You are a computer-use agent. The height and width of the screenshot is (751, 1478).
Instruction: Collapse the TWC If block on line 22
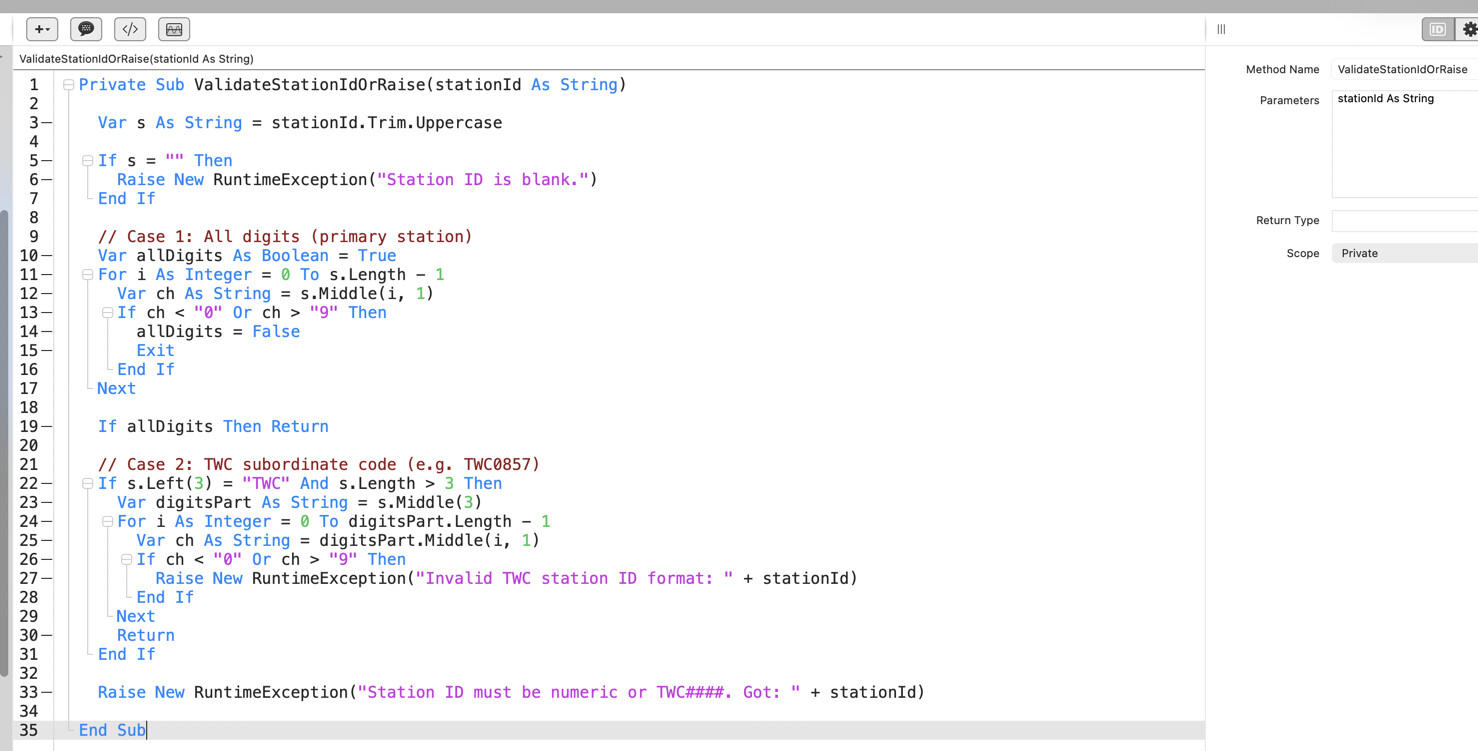[87, 484]
